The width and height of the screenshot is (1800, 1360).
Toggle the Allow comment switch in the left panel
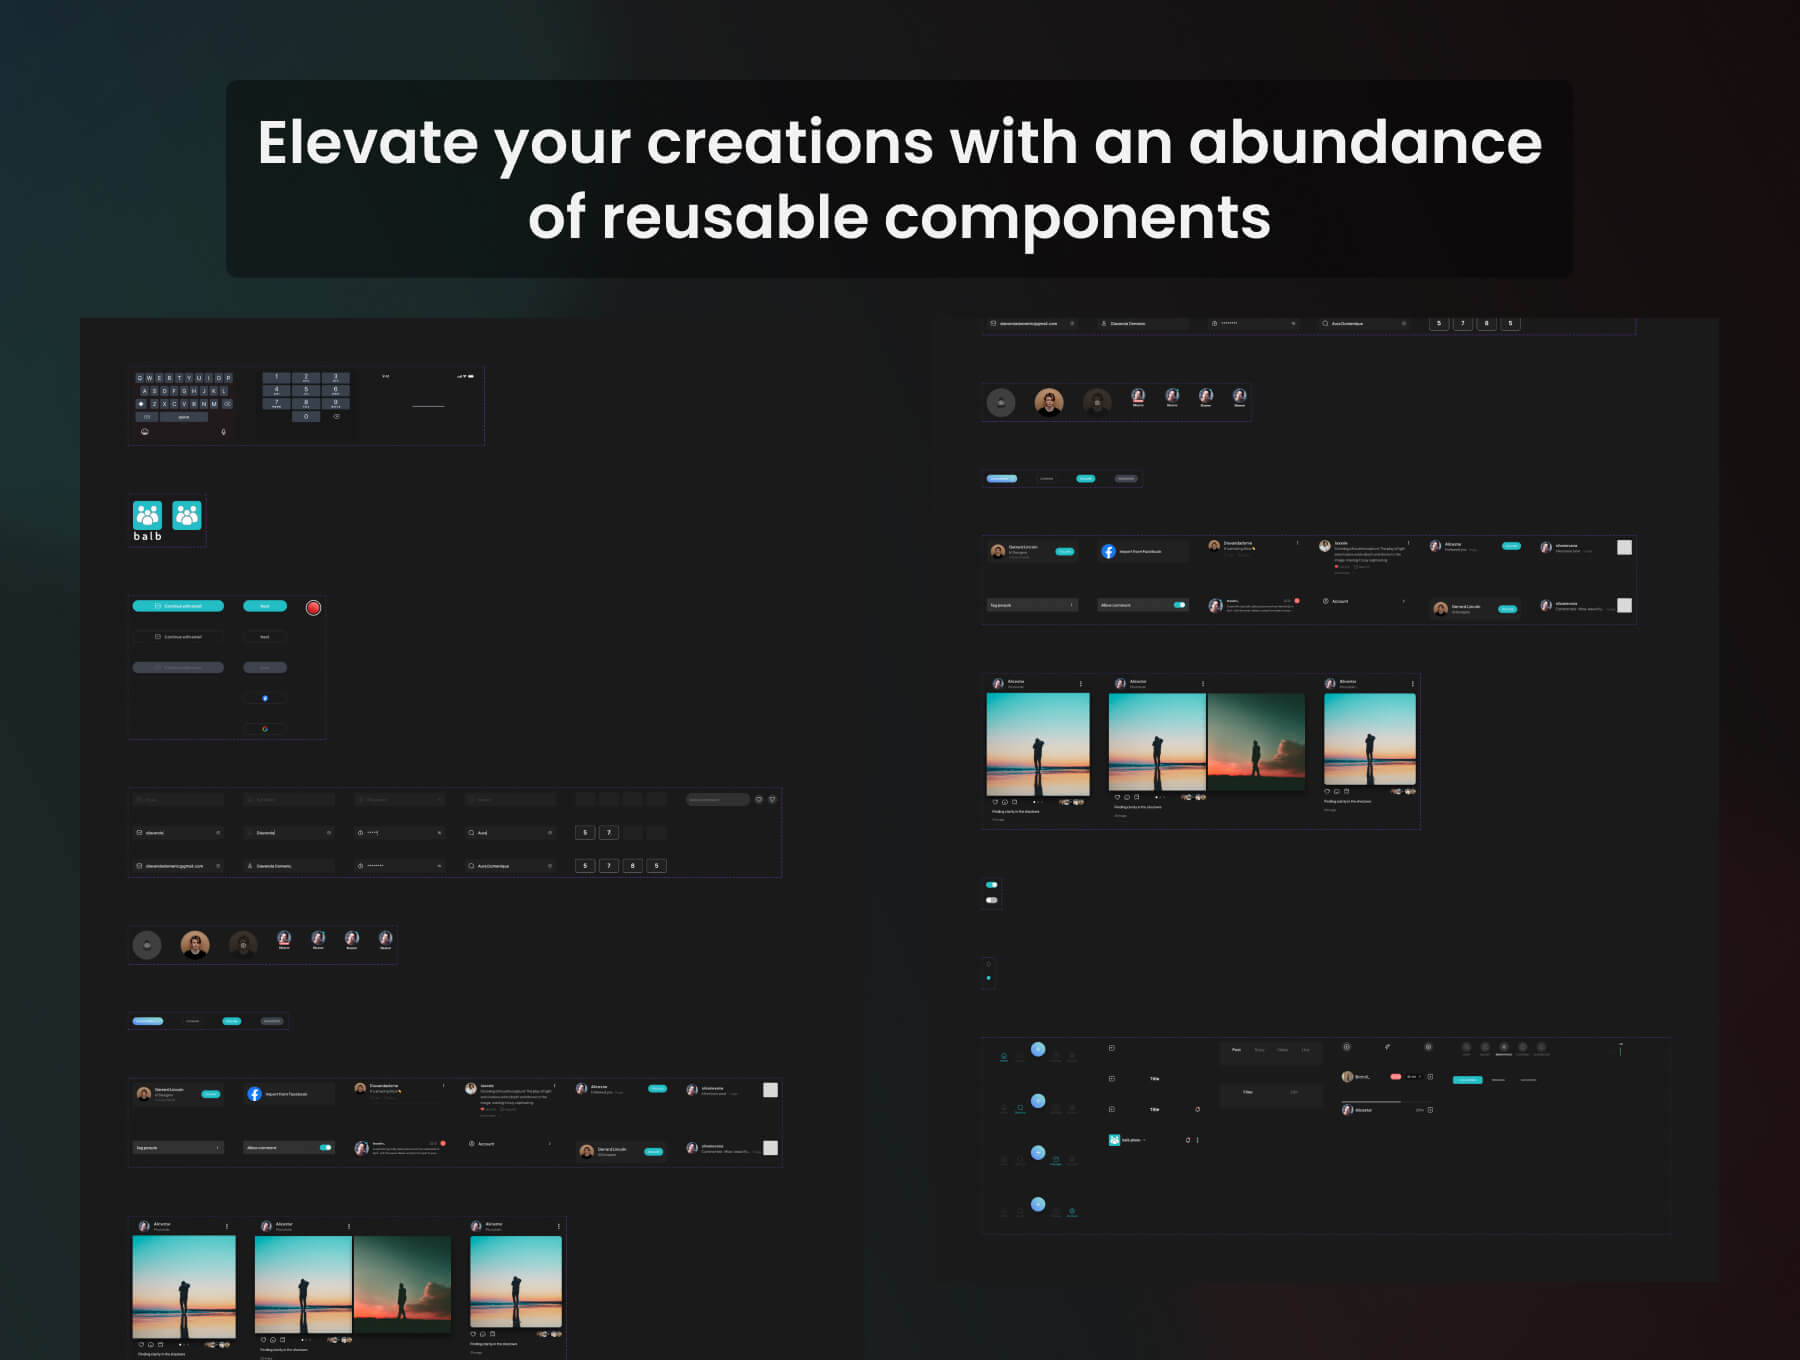coord(325,1148)
